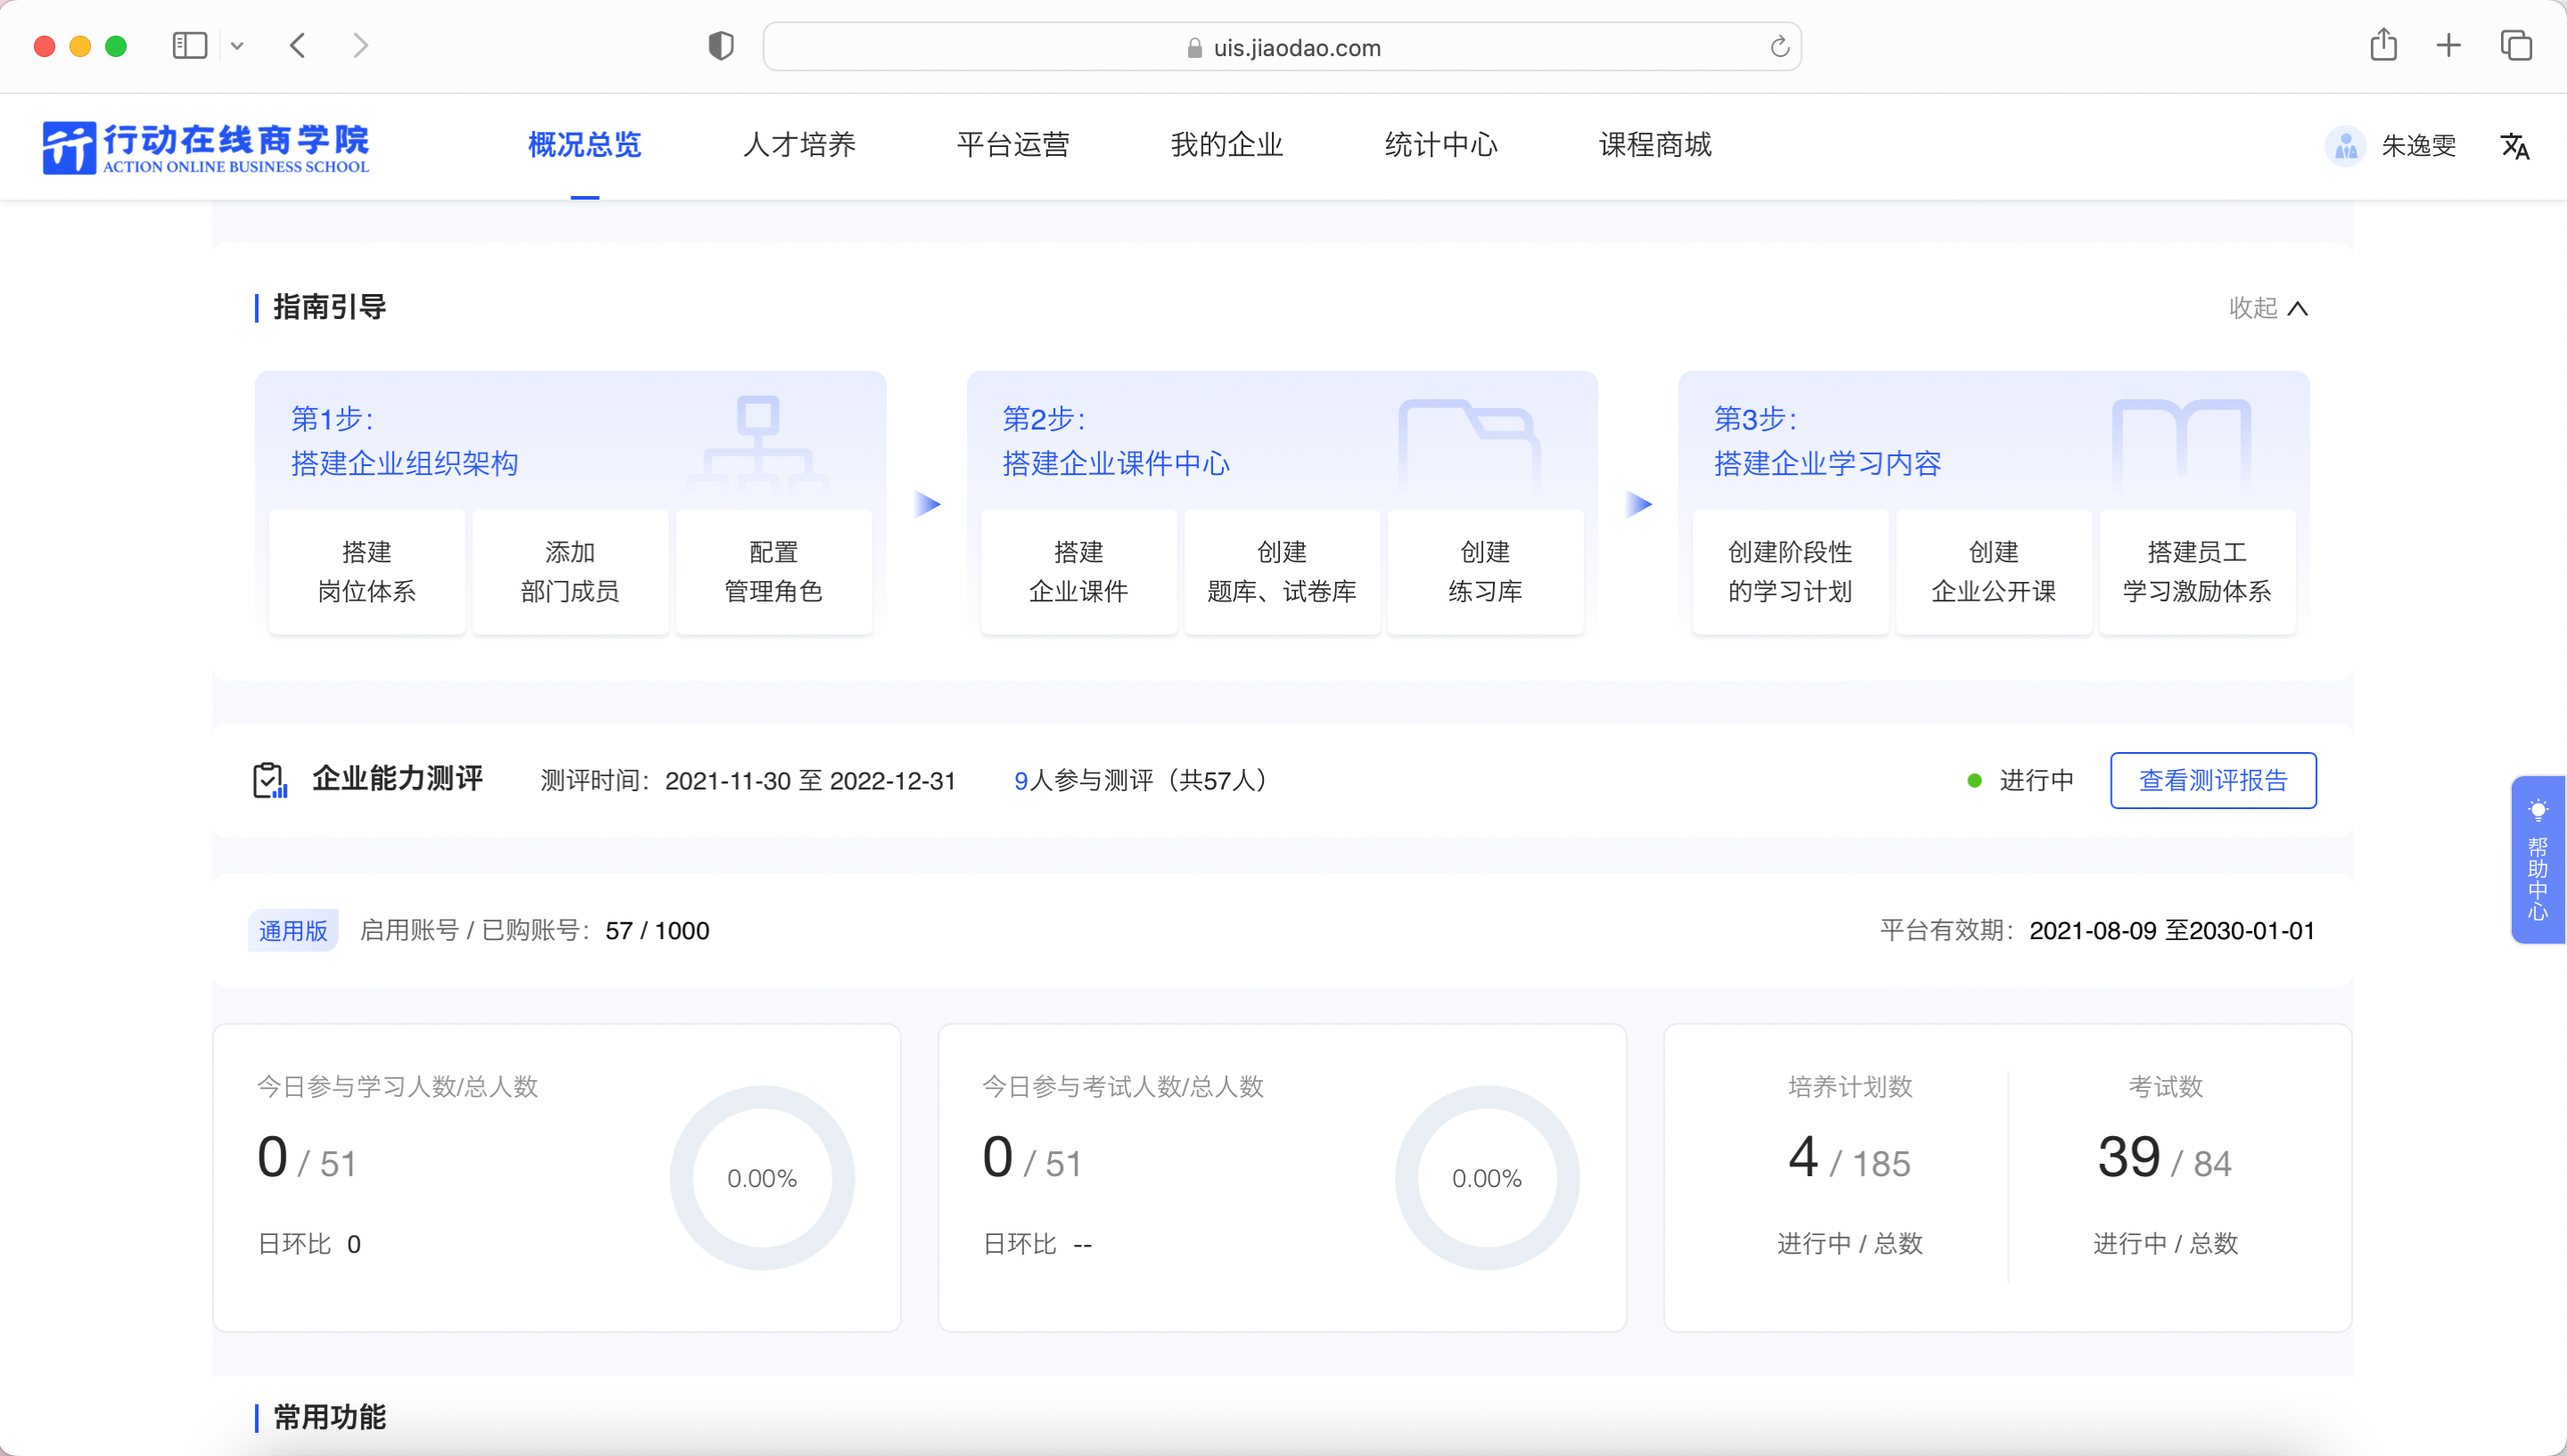Screen dimensions: 2567x1456
Task: Open 创建企业公开课 guide card
Action: [1994, 572]
